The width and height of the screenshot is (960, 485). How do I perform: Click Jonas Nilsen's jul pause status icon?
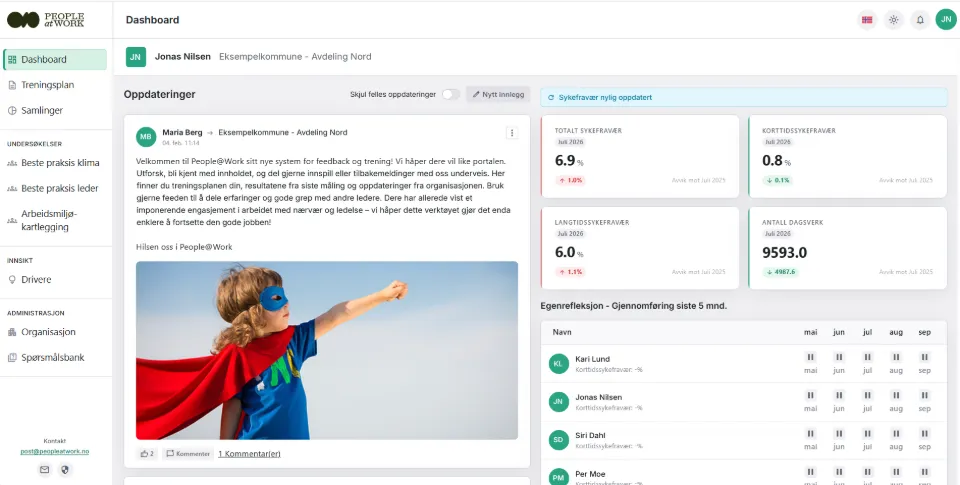coord(868,396)
